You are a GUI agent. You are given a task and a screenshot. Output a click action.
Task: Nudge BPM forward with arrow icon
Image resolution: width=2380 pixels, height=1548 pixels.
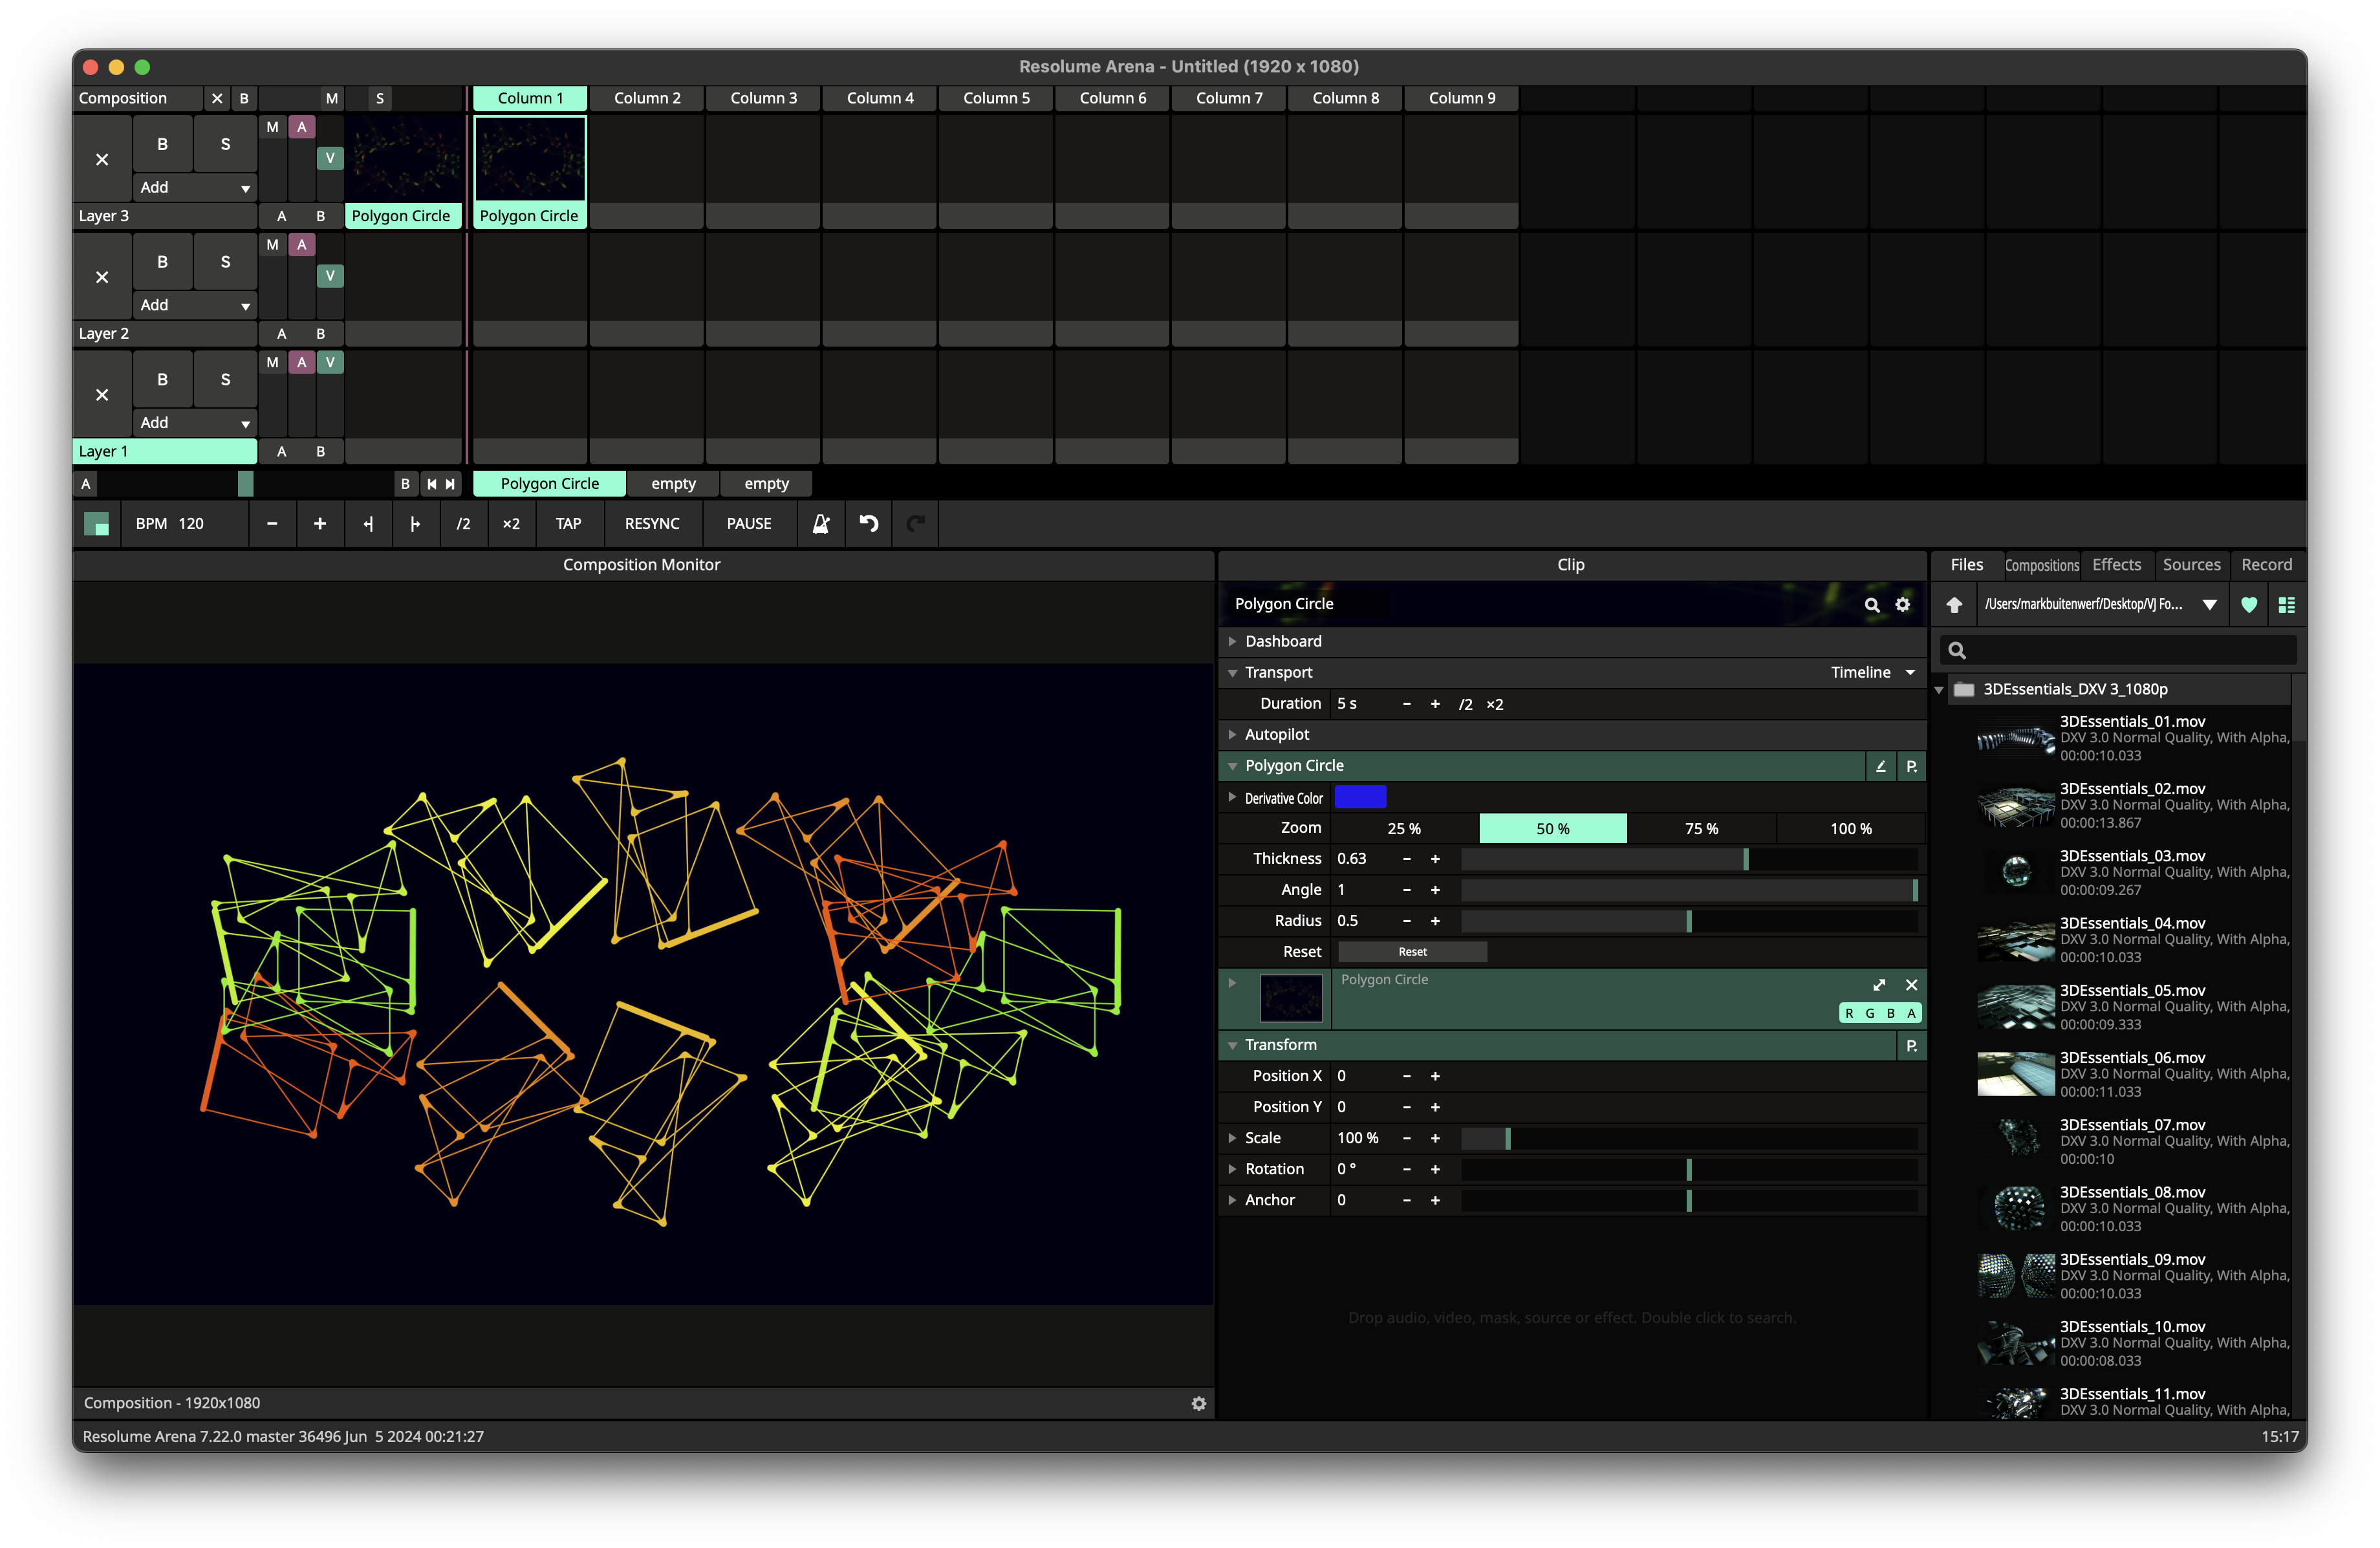(415, 524)
